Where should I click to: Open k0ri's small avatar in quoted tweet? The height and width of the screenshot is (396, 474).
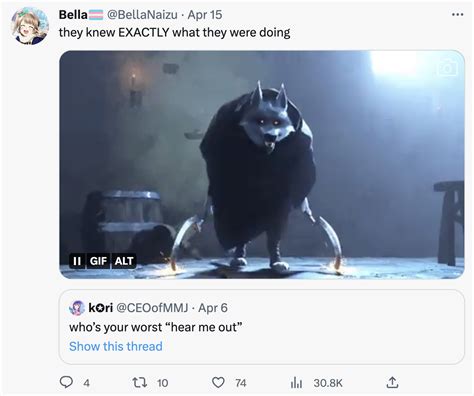click(77, 308)
